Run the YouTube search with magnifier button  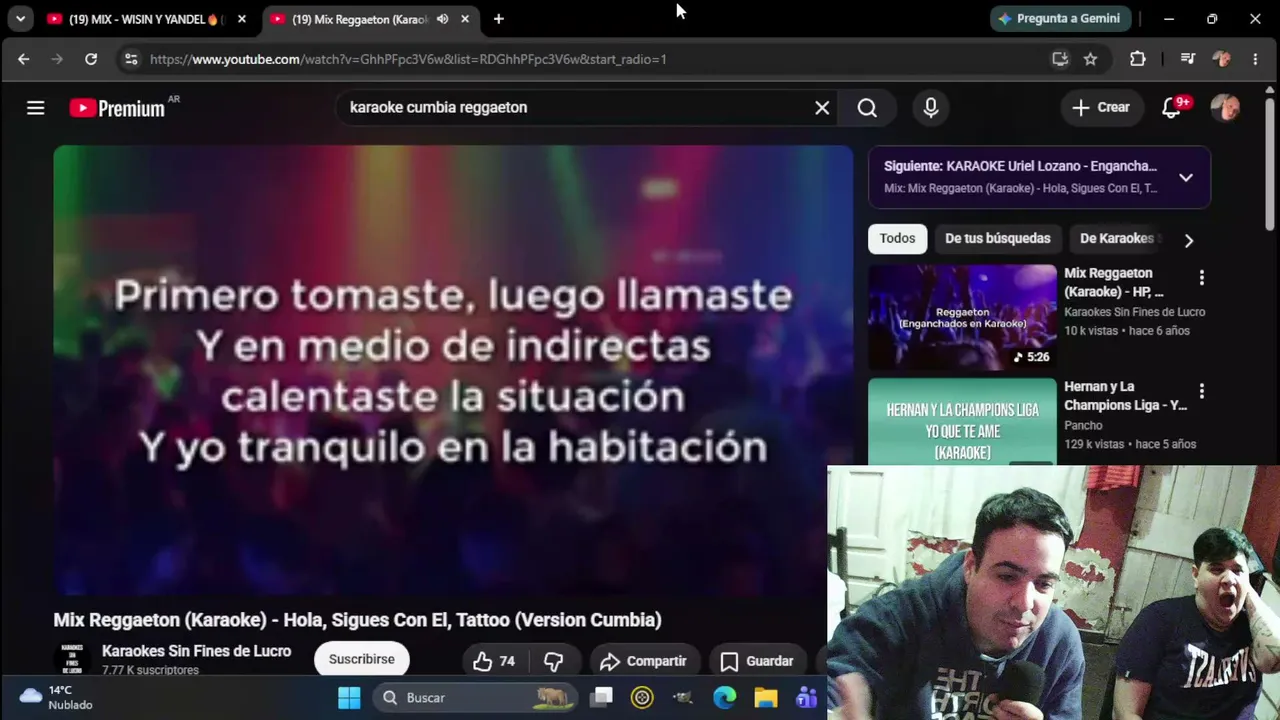coord(867,108)
